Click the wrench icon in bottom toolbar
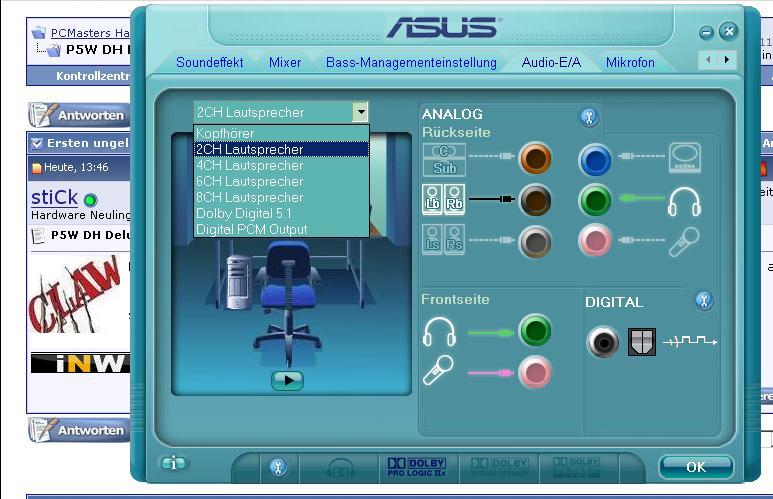The image size is (773, 499). point(279,466)
